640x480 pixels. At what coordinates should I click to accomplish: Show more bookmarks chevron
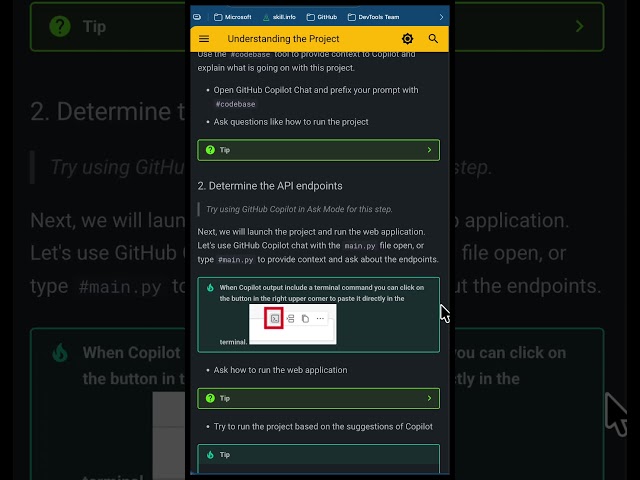pos(441,17)
